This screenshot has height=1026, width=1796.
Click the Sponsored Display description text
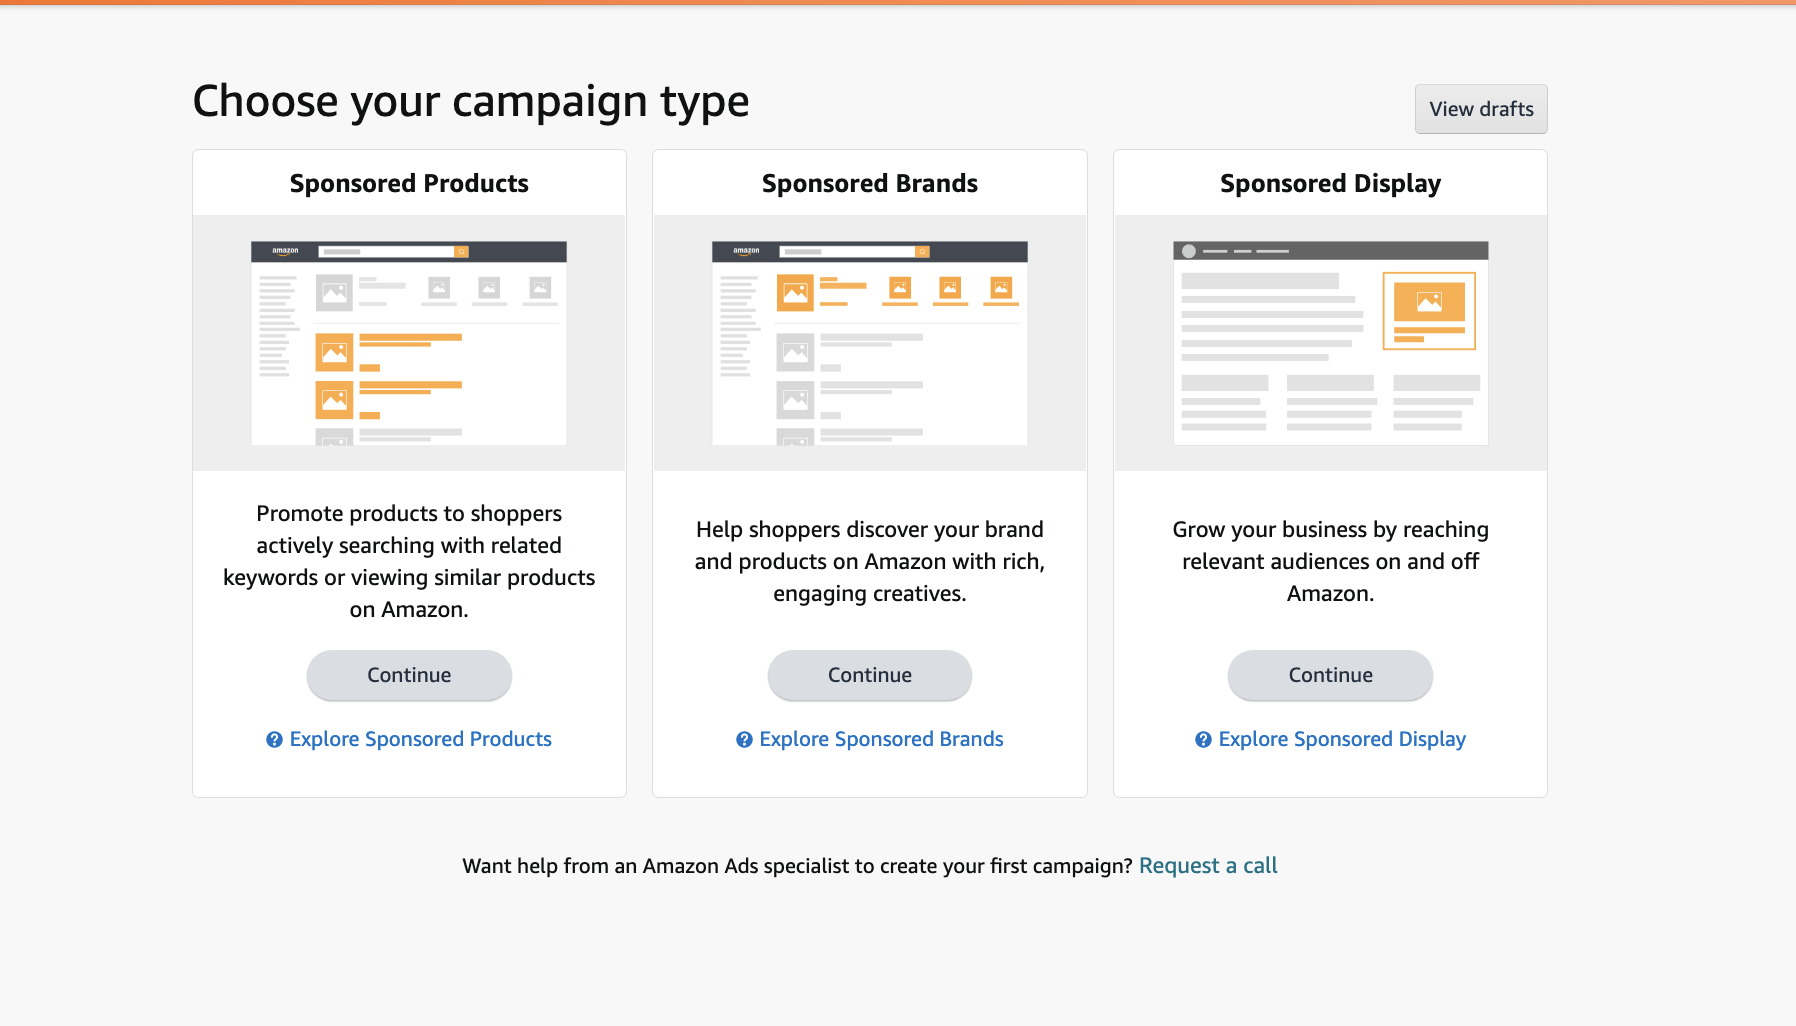[x=1330, y=561]
